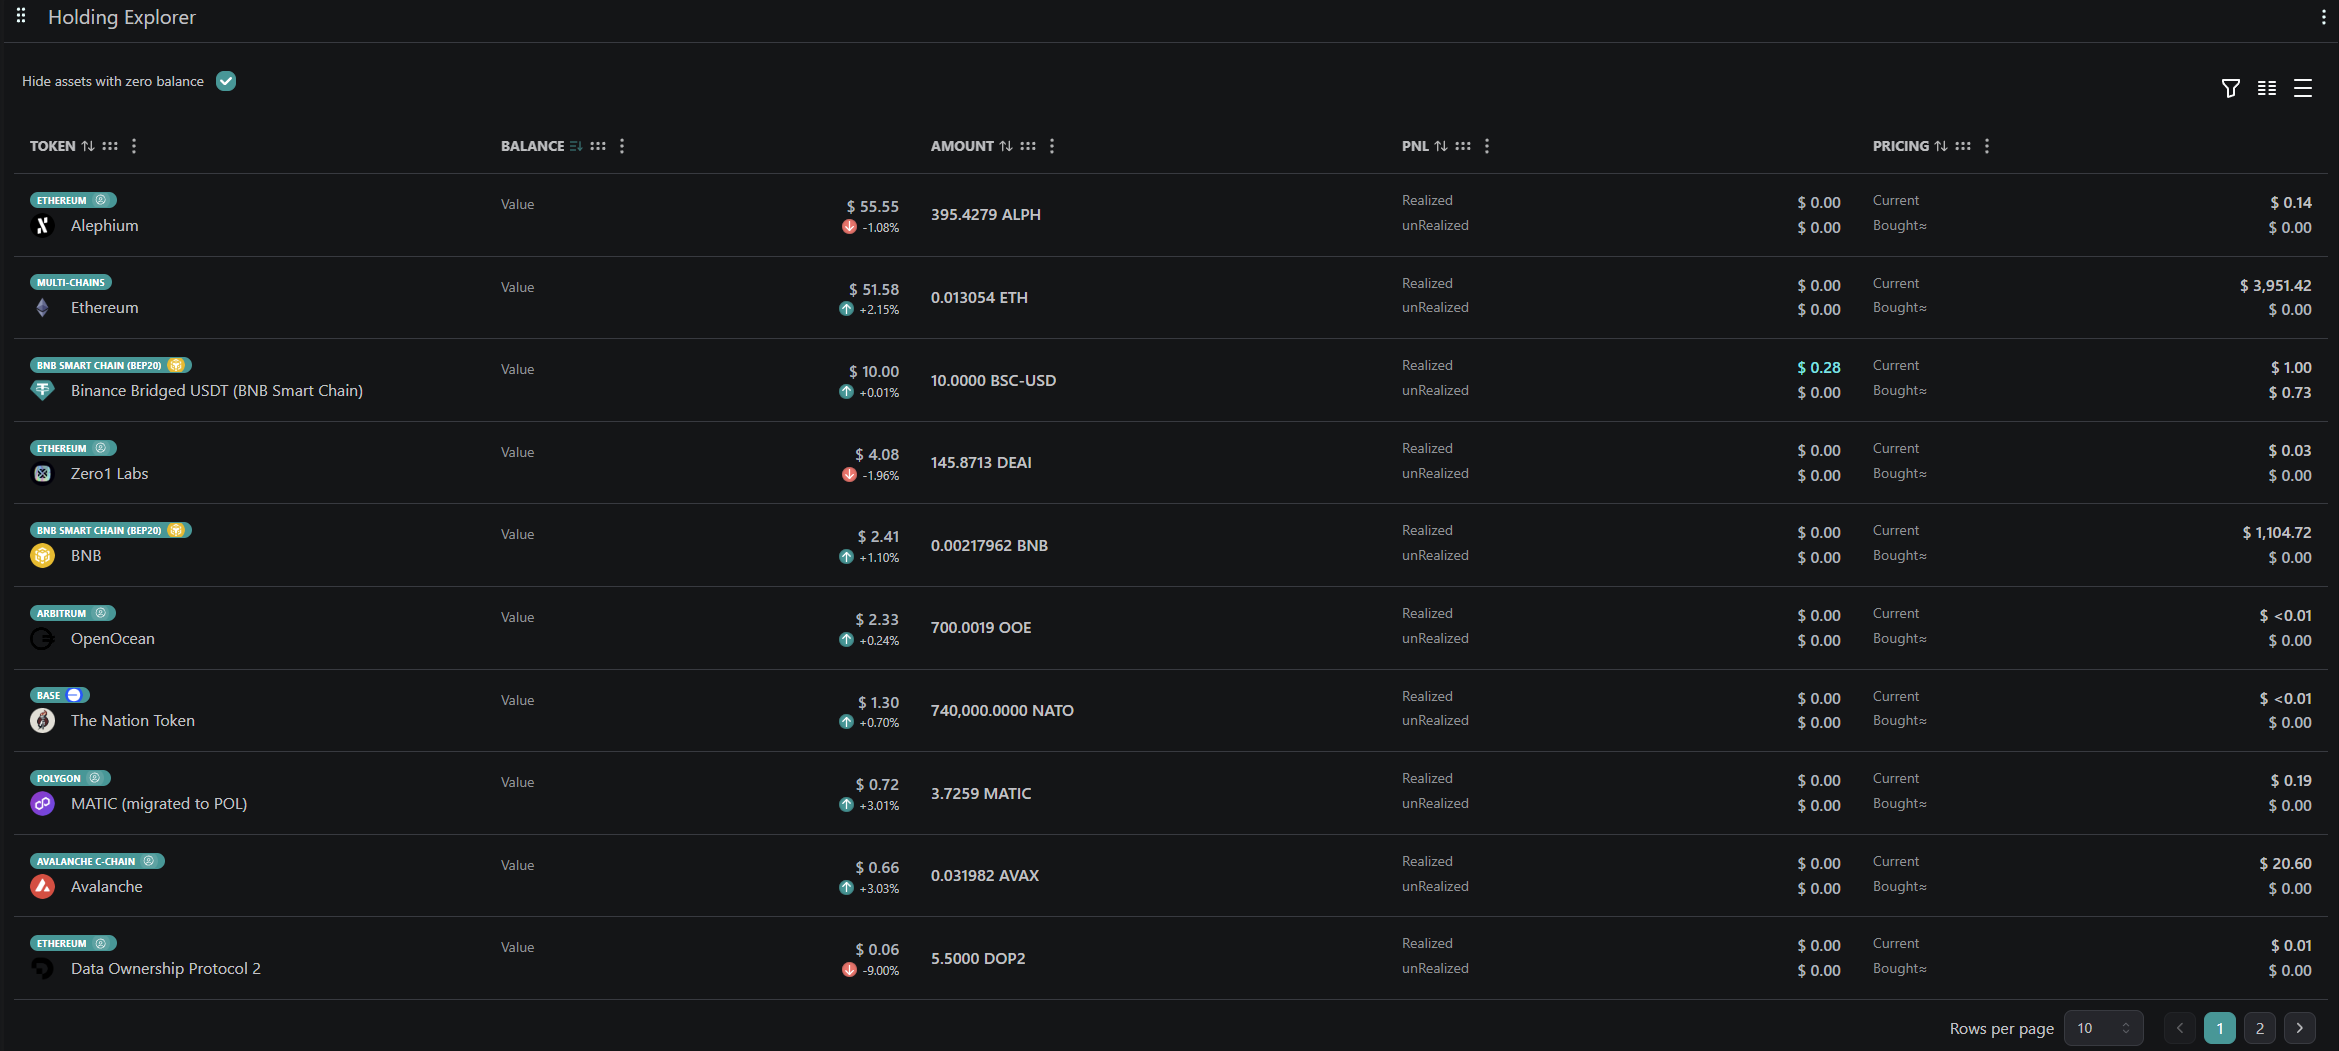This screenshot has width=2339, height=1051.
Task: Click the sort arrows on the TOKEN column
Action: point(88,145)
